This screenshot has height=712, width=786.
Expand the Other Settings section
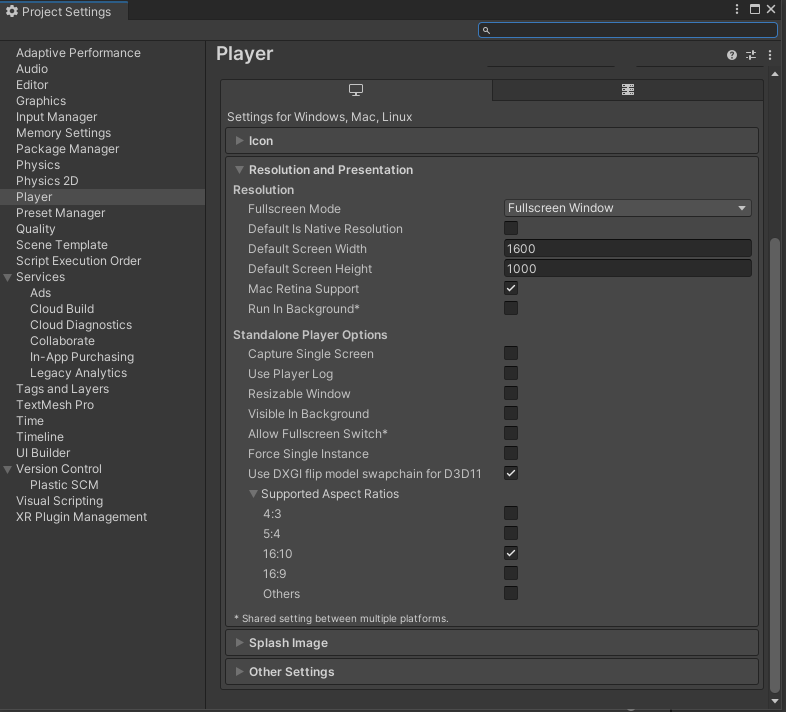(291, 672)
